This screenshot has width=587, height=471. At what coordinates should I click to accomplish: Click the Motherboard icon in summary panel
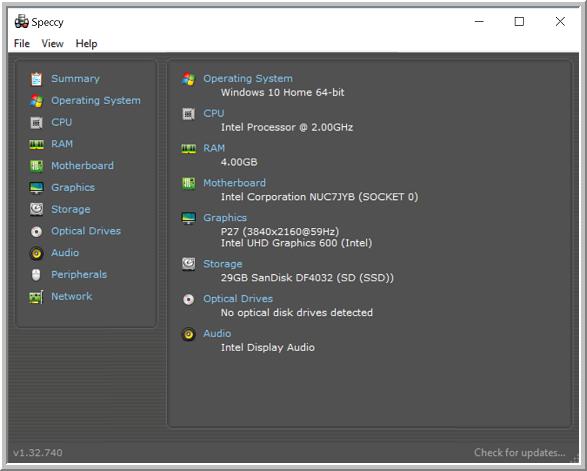pyautogui.click(x=188, y=183)
